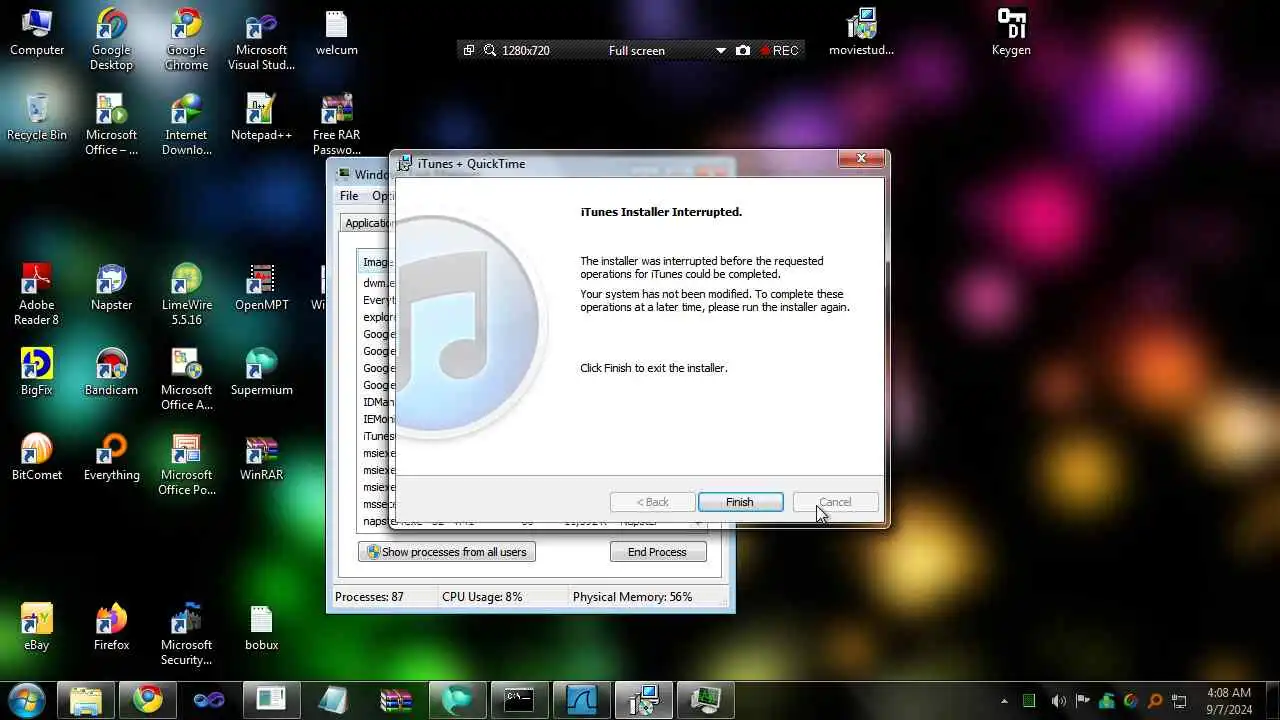
Task: Open the moviestudio desktop icon
Action: [861, 32]
